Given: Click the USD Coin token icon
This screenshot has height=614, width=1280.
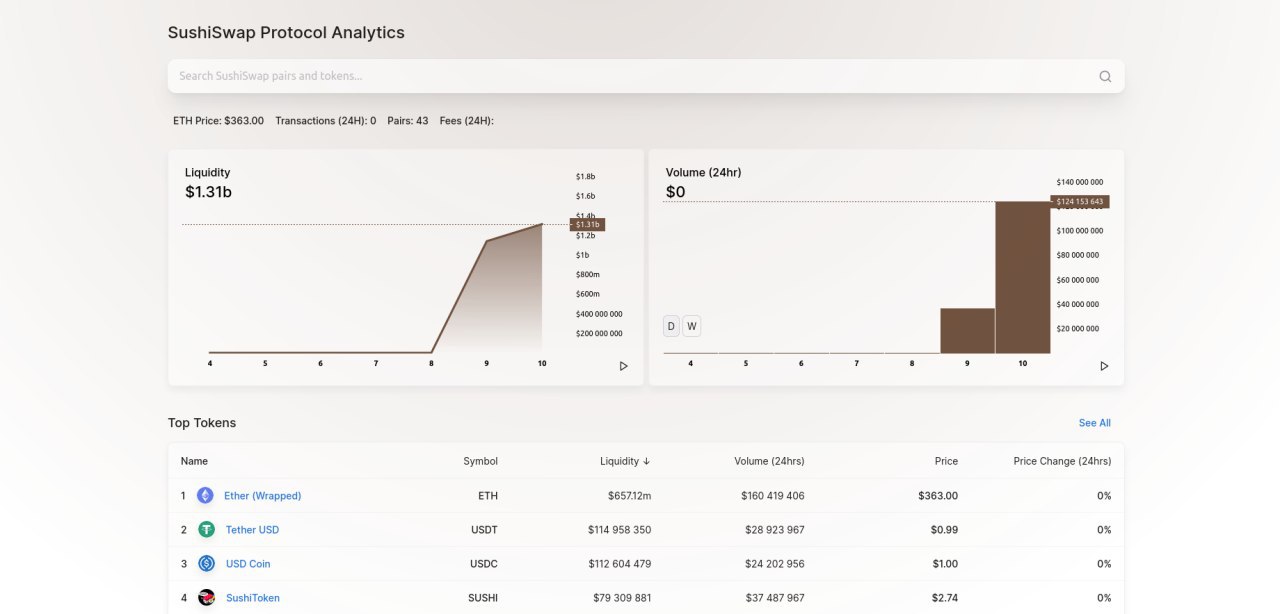Looking at the screenshot, I should pos(206,563).
